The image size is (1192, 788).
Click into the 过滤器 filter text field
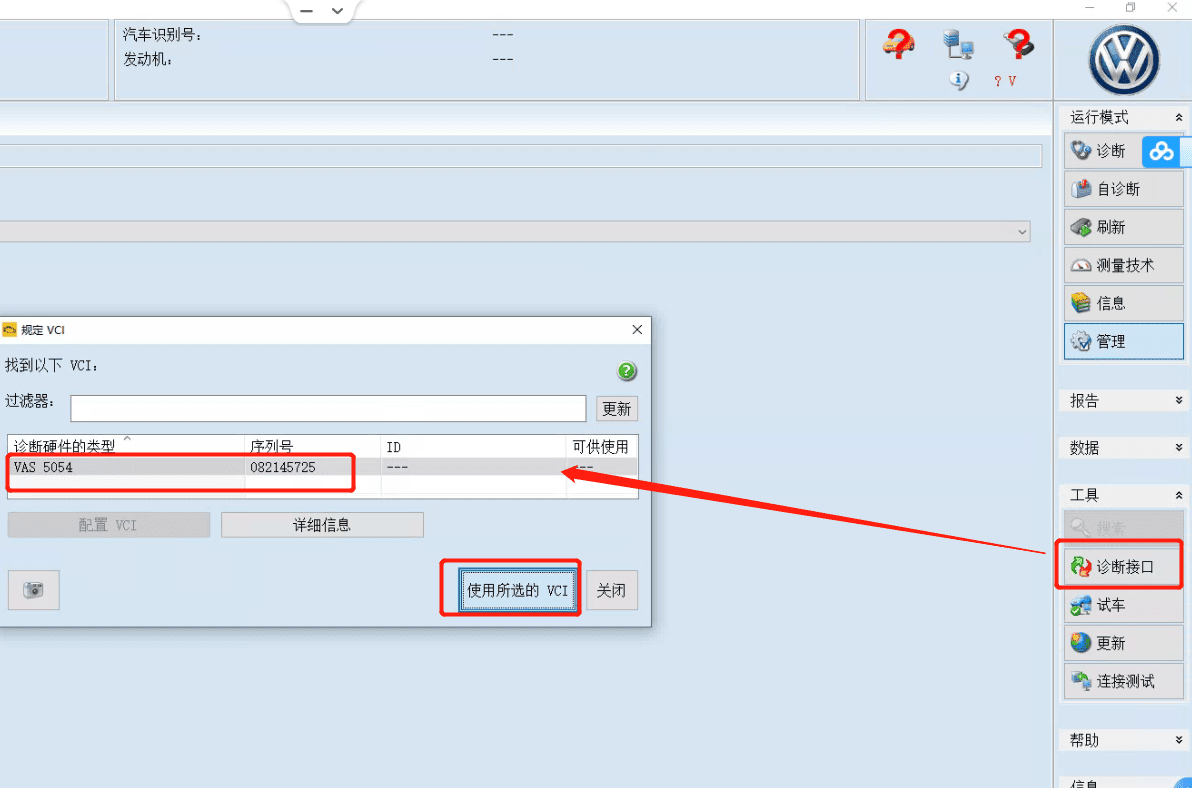pos(328,409)
